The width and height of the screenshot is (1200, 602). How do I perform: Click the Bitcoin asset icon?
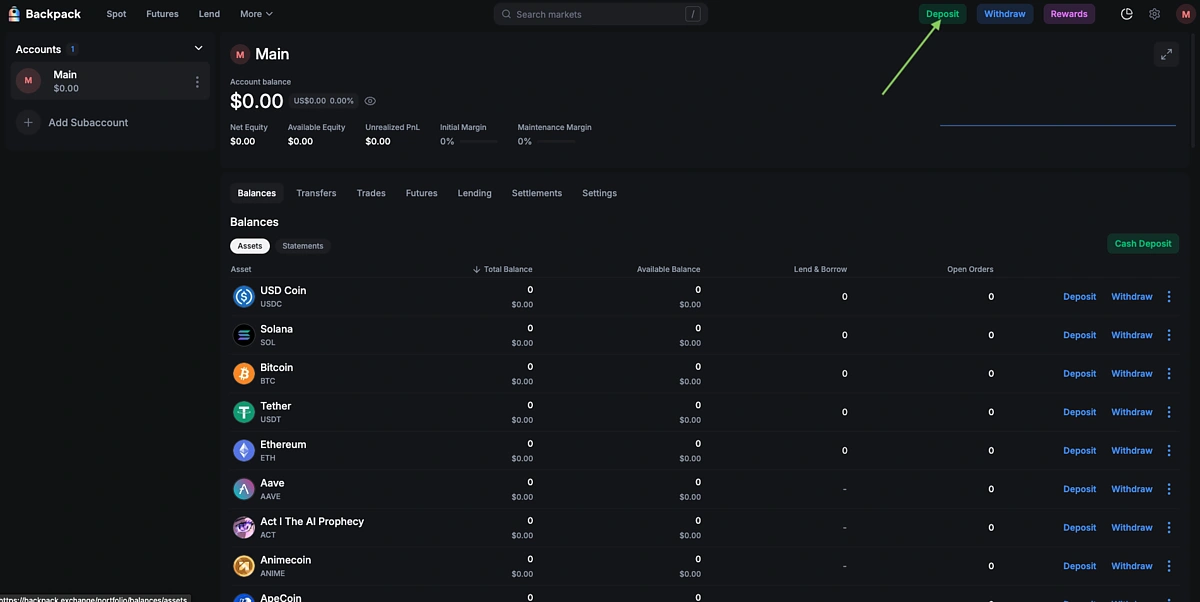coord(244,373)
